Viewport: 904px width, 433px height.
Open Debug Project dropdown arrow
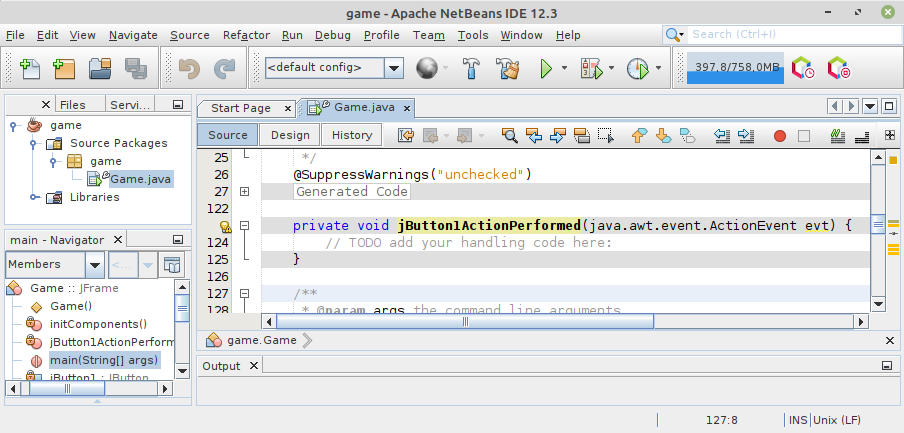tap(611, 68)
